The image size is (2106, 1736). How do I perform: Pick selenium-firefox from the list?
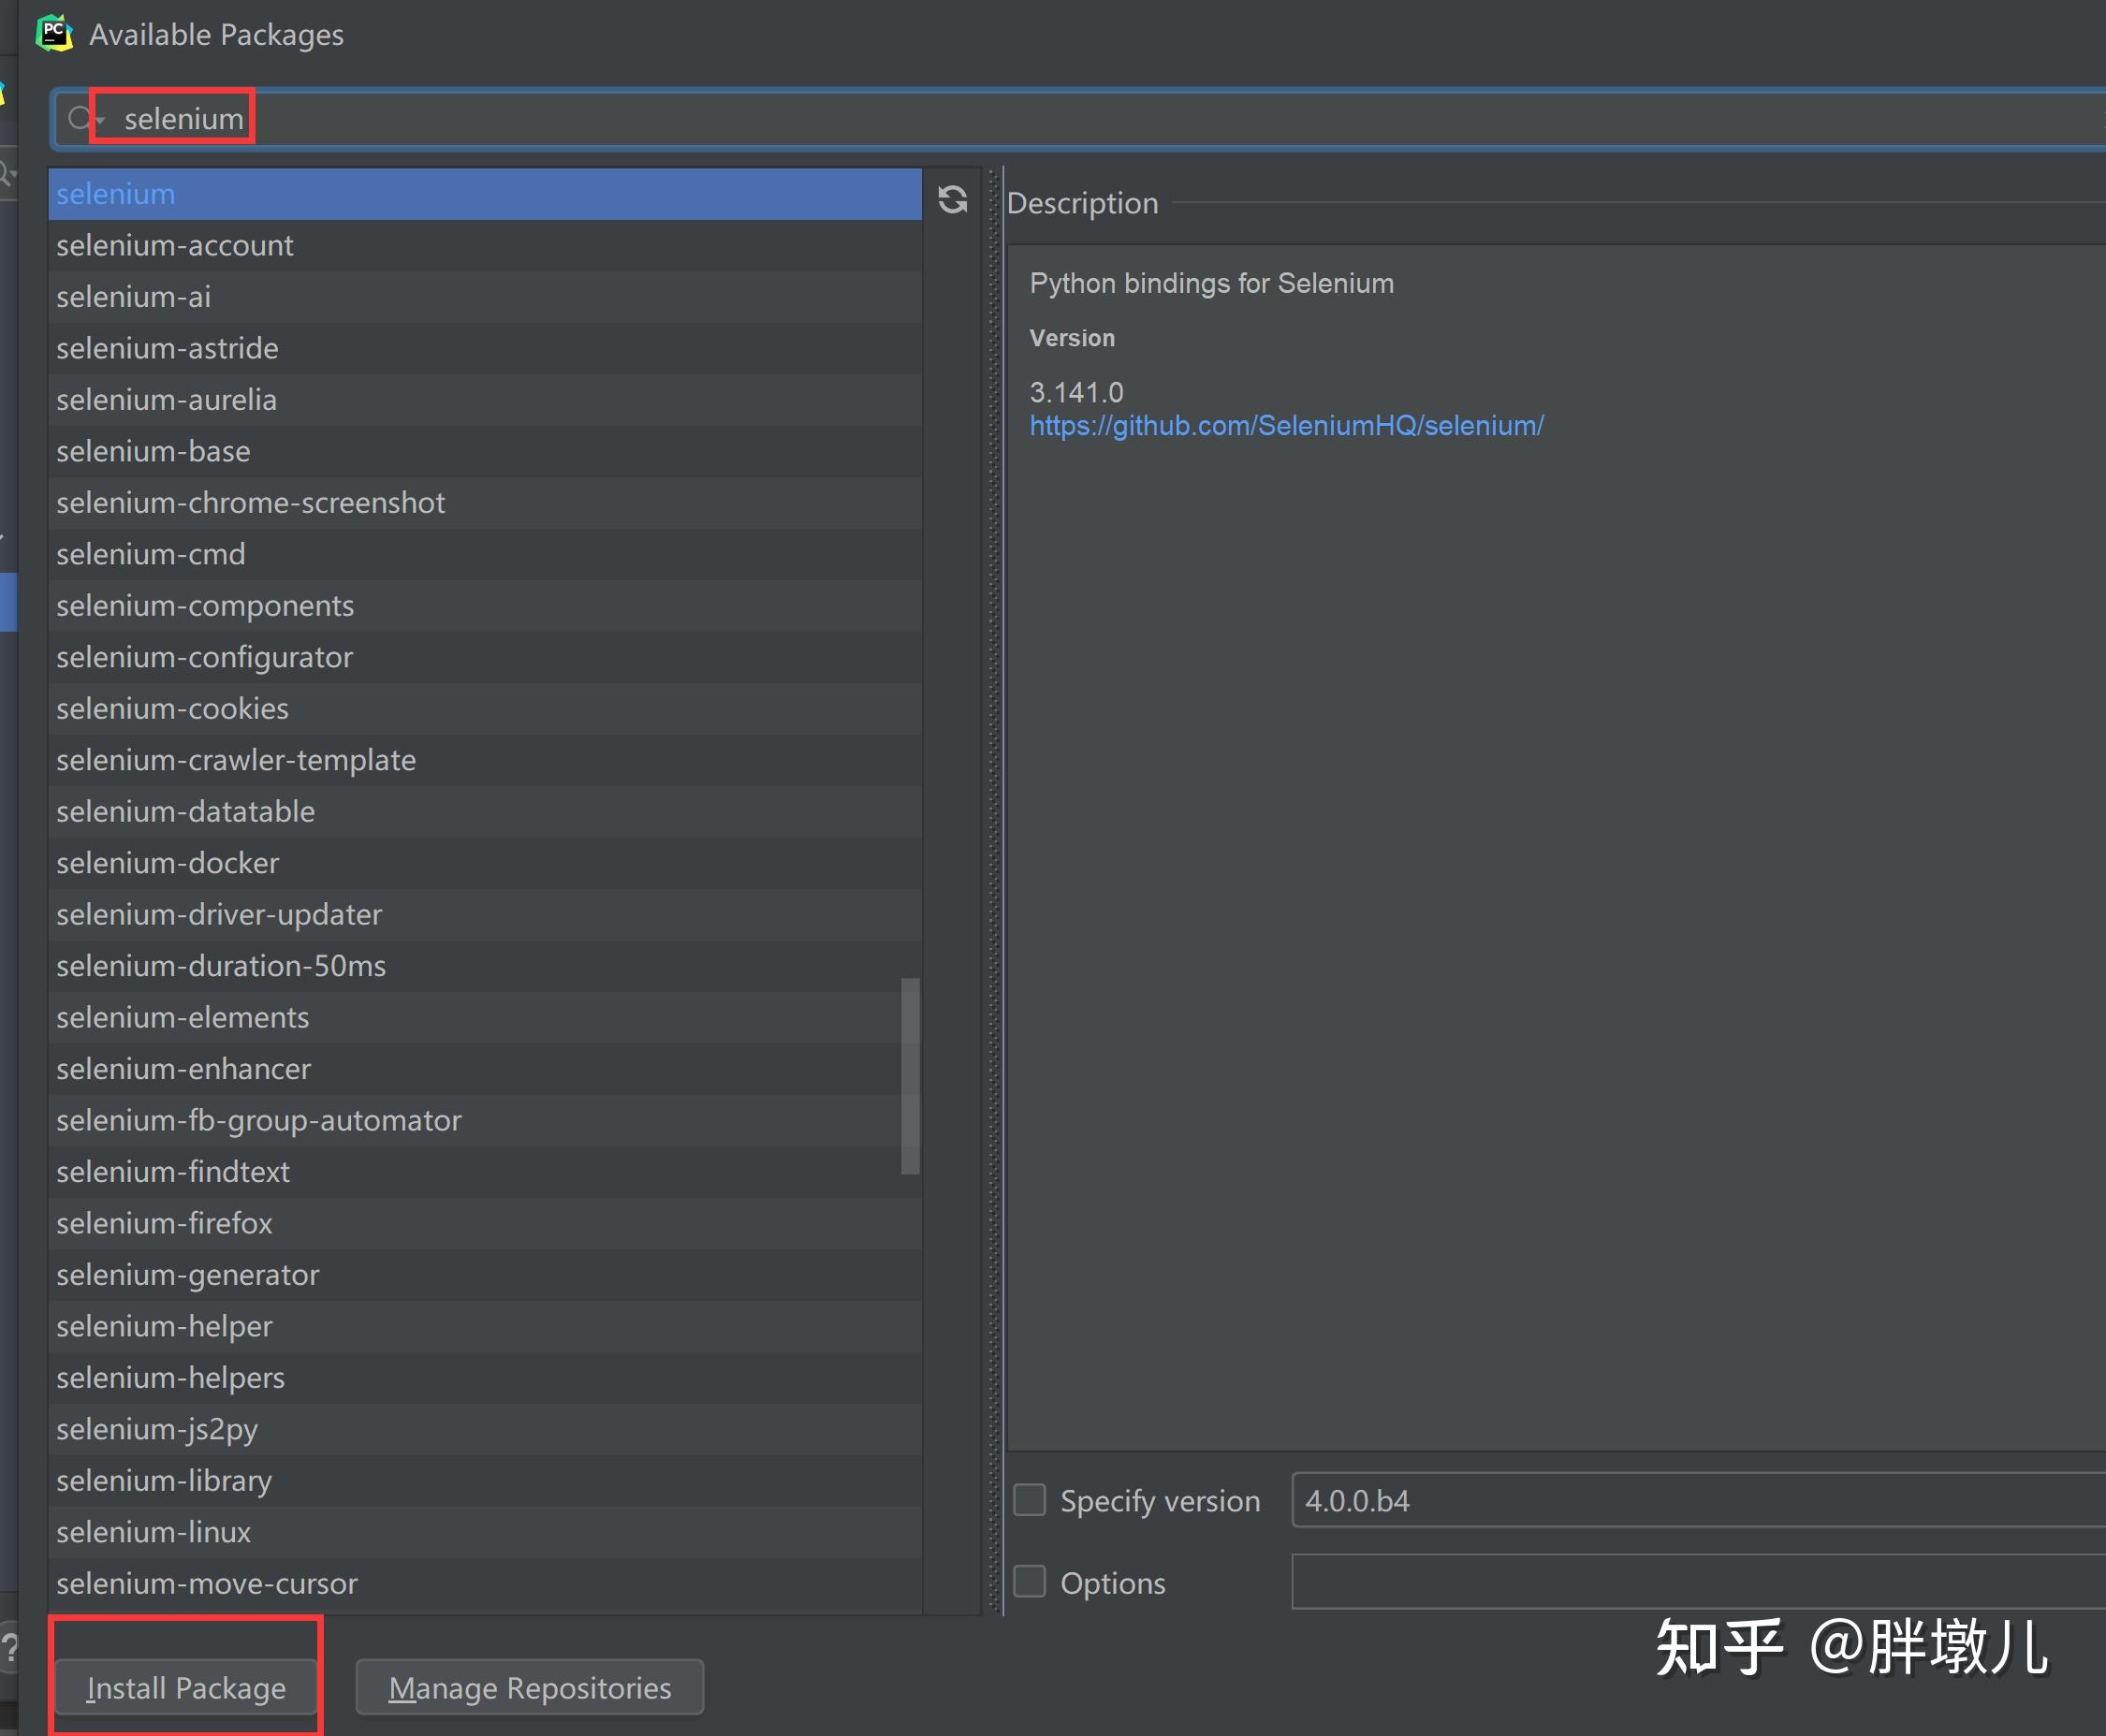[164, 1223]
